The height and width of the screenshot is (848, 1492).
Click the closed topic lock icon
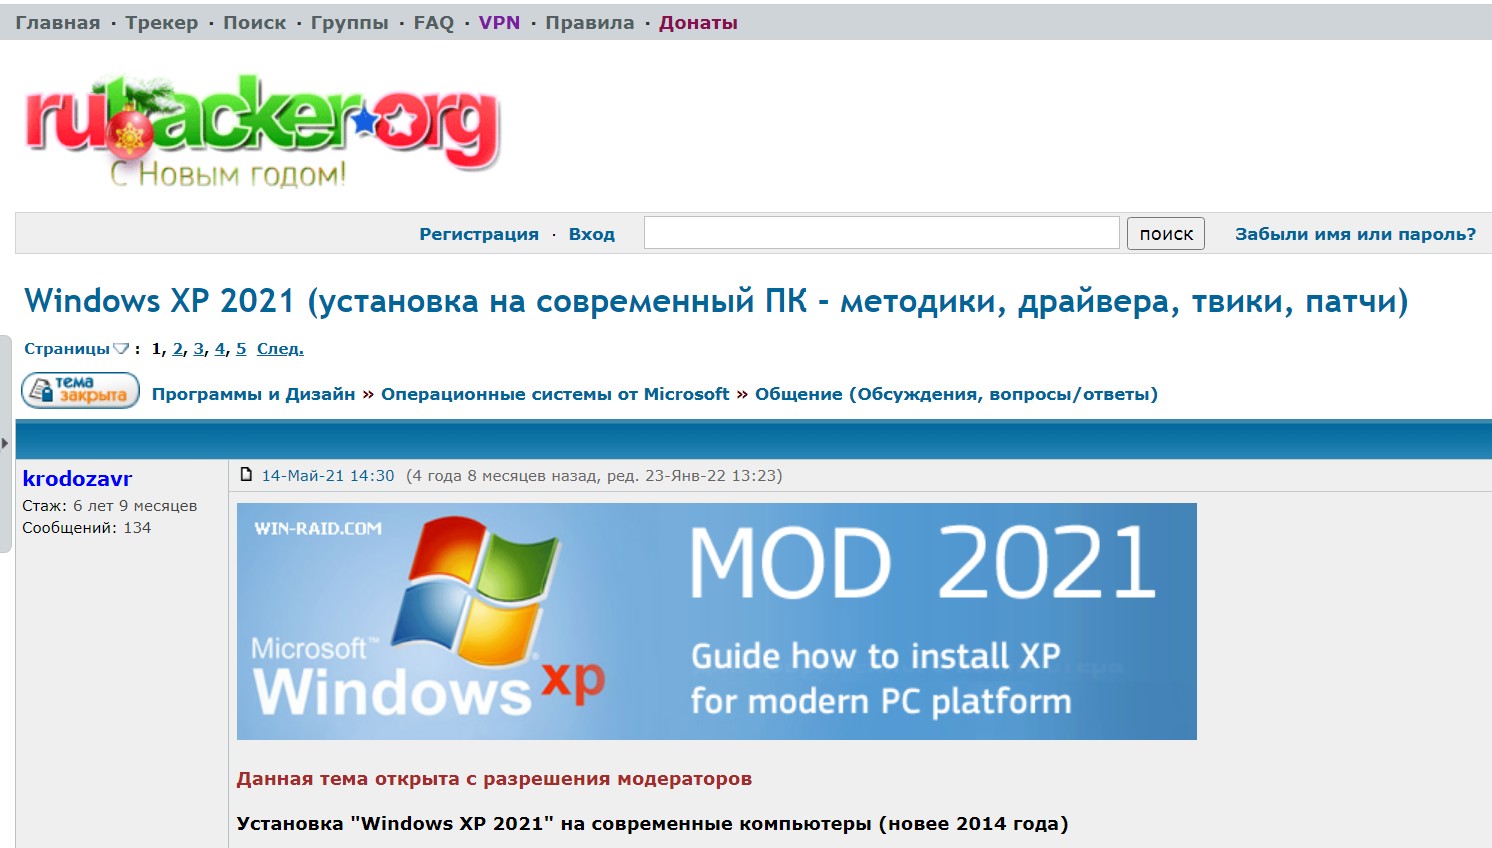click(80, 391)
